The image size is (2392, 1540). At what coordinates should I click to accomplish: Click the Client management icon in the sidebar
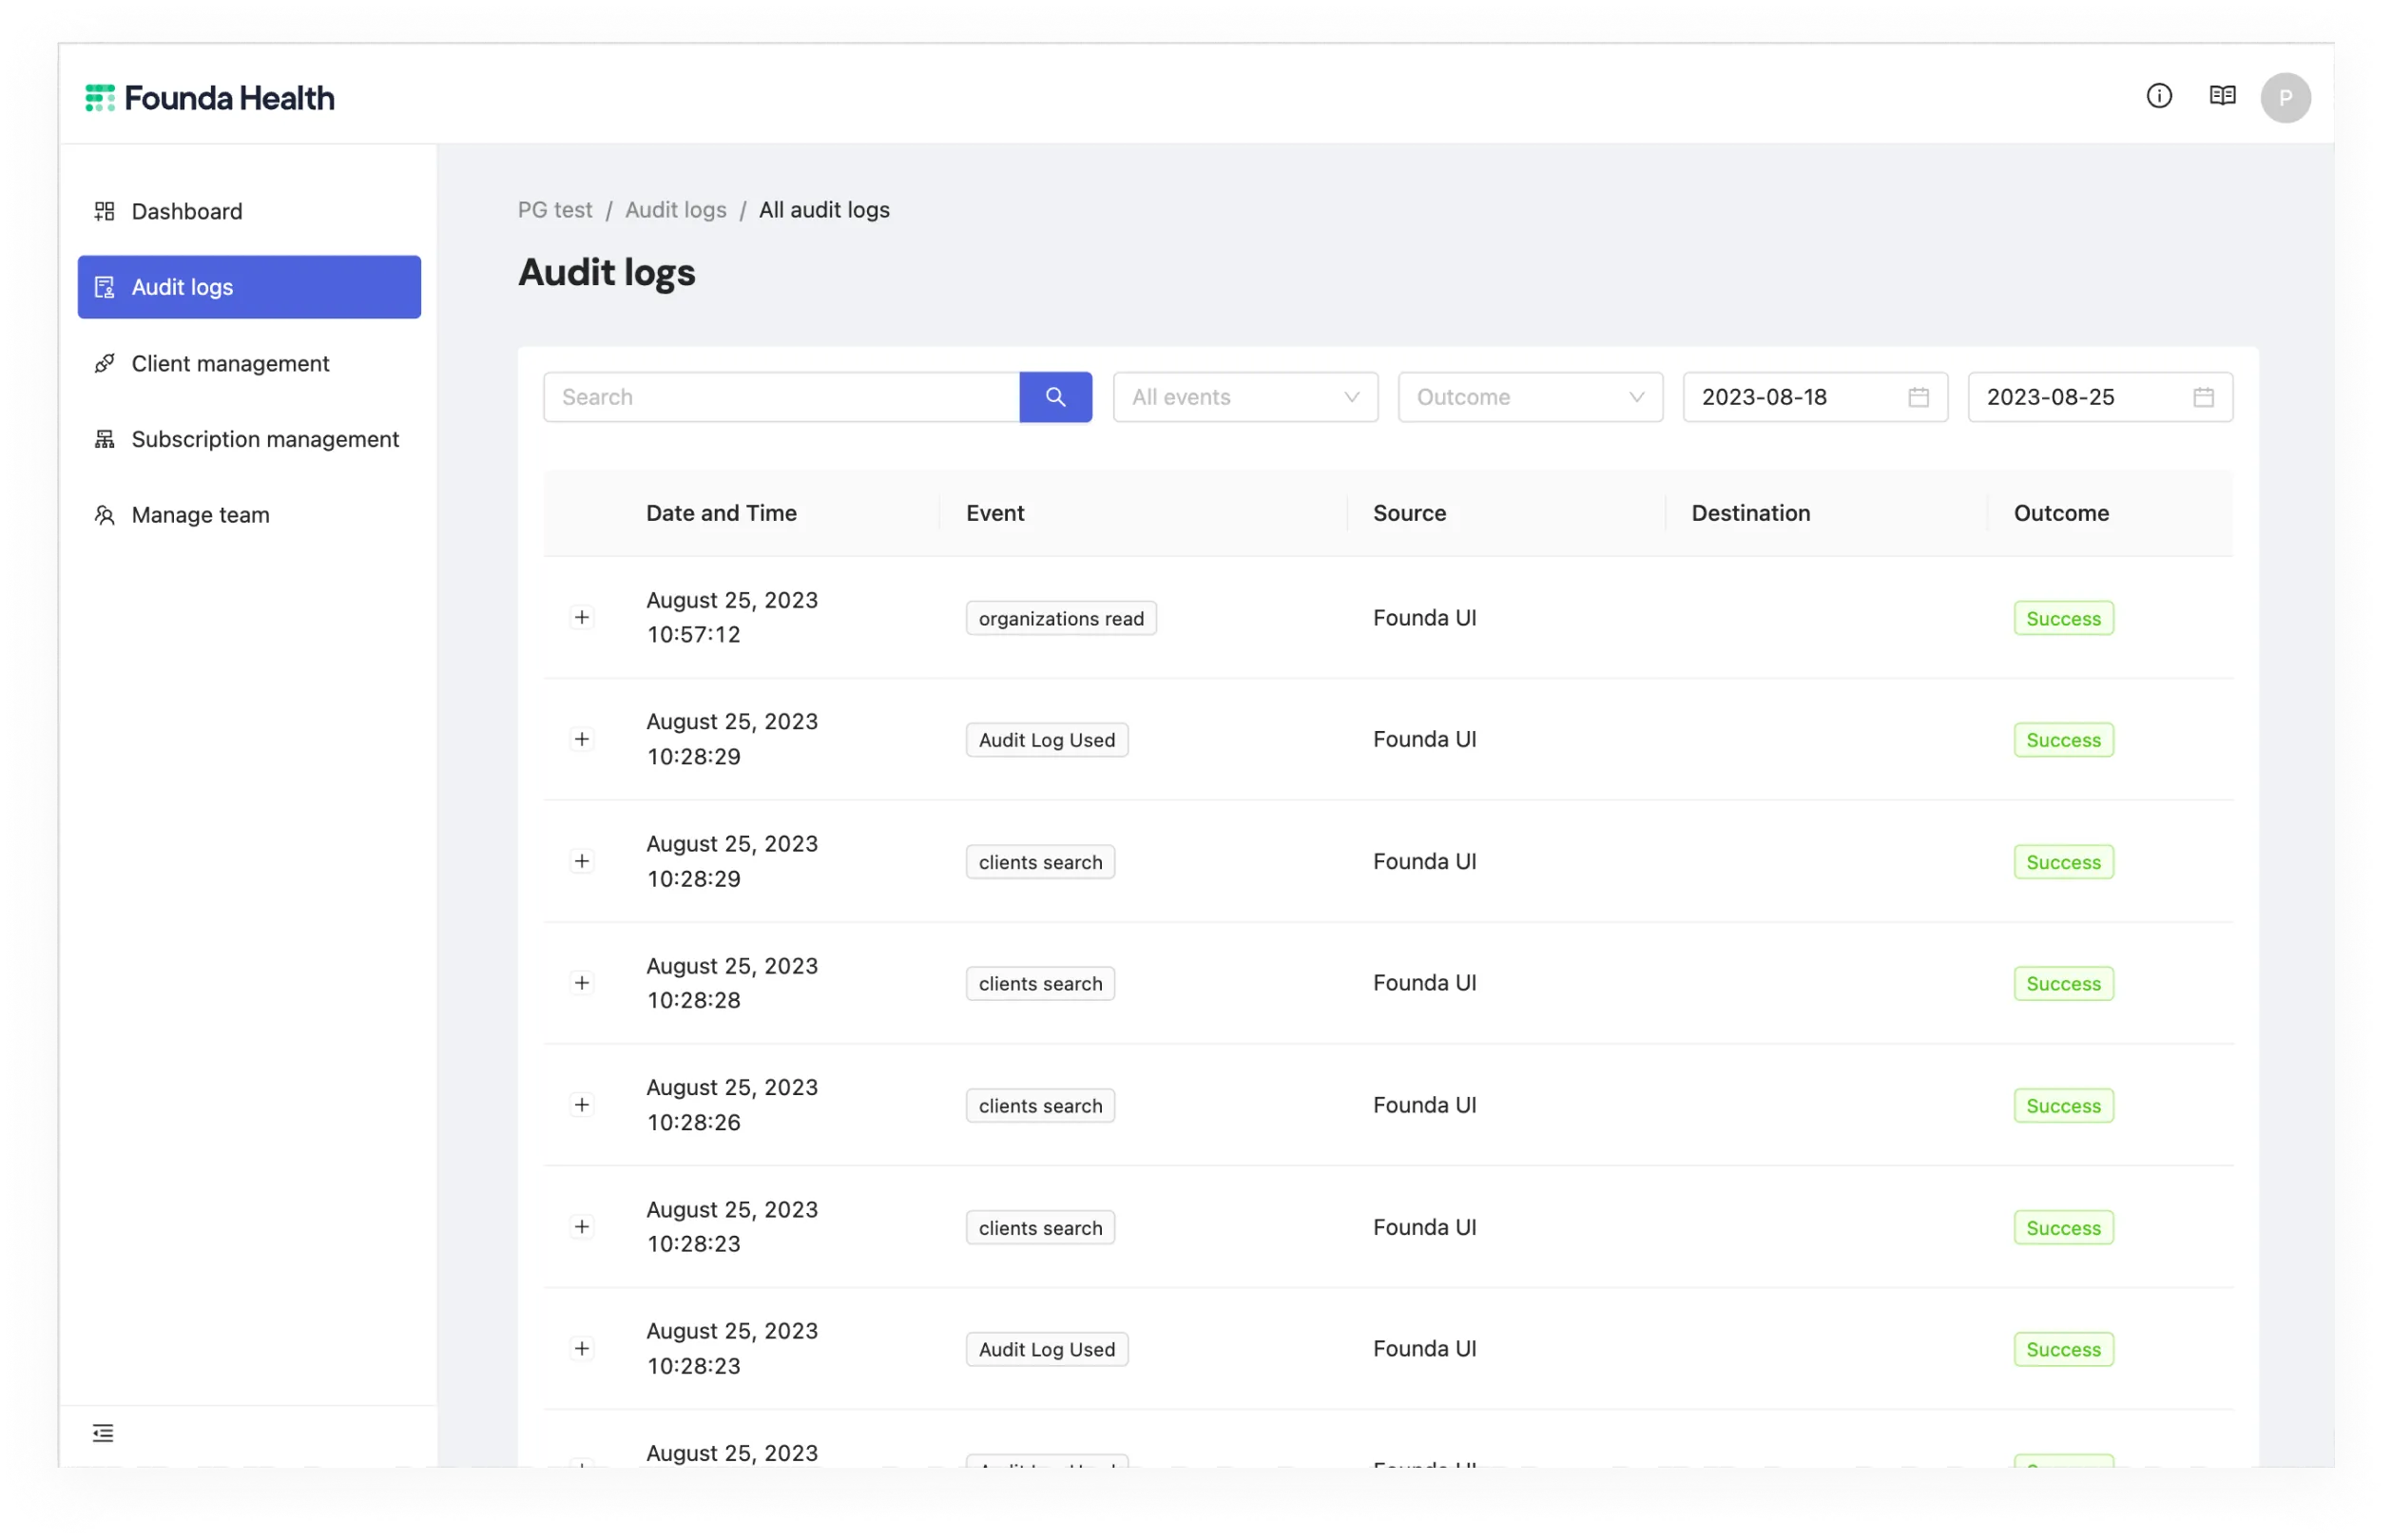point(104,363)
